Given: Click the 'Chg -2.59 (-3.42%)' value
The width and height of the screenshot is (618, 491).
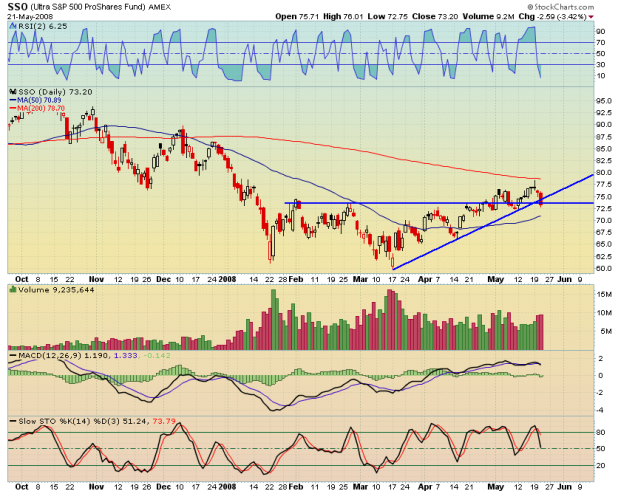Looking at the screenshot, I should [x=553, y=17].
